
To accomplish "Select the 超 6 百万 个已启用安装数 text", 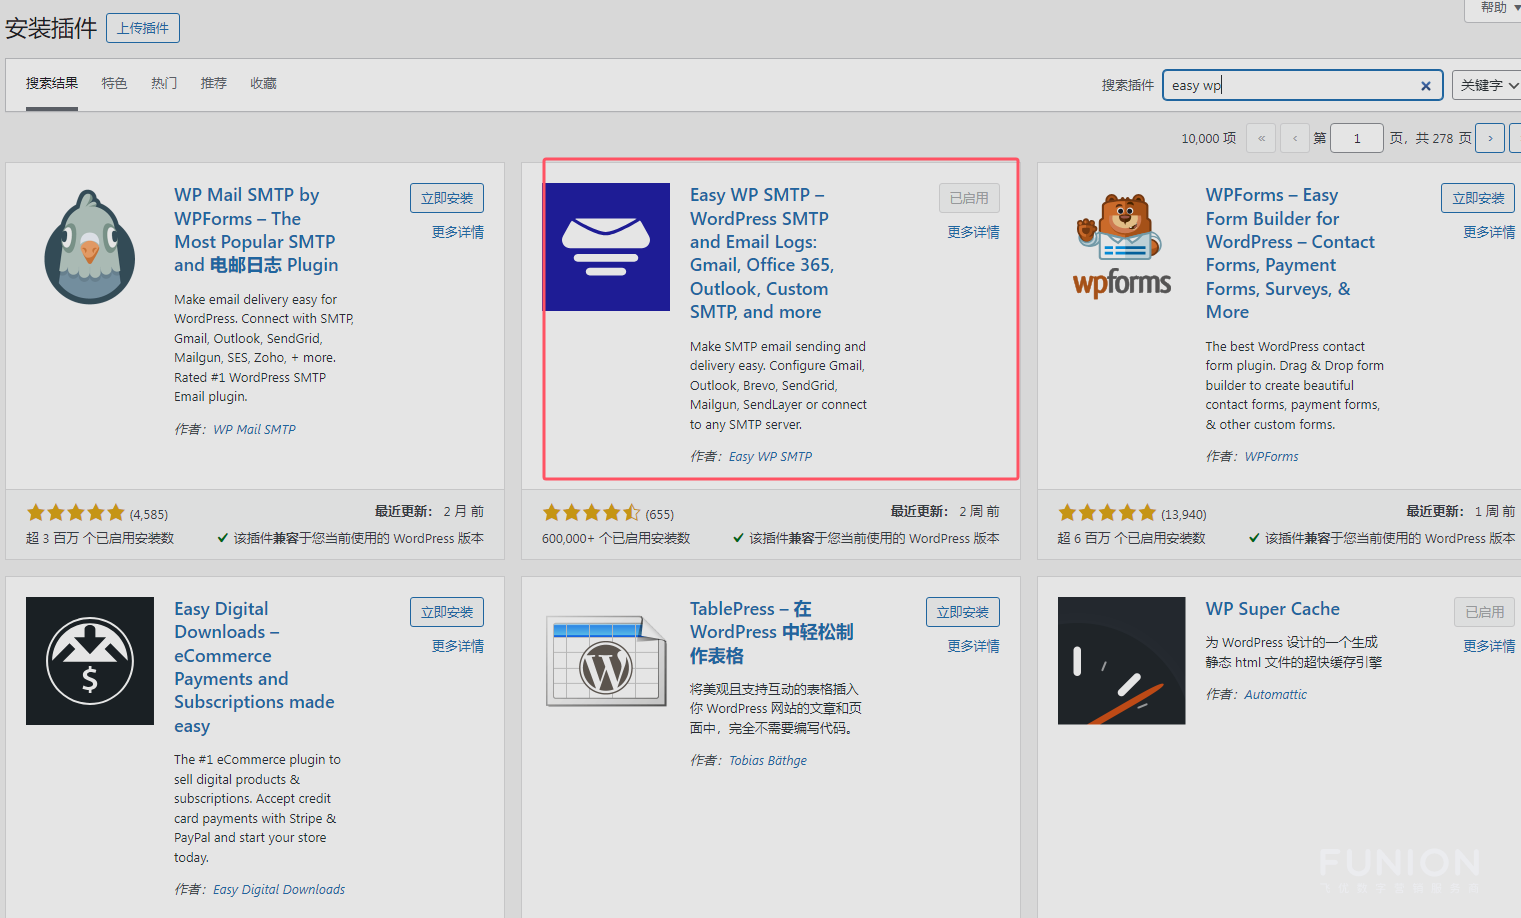I will tap(1132, 538).
